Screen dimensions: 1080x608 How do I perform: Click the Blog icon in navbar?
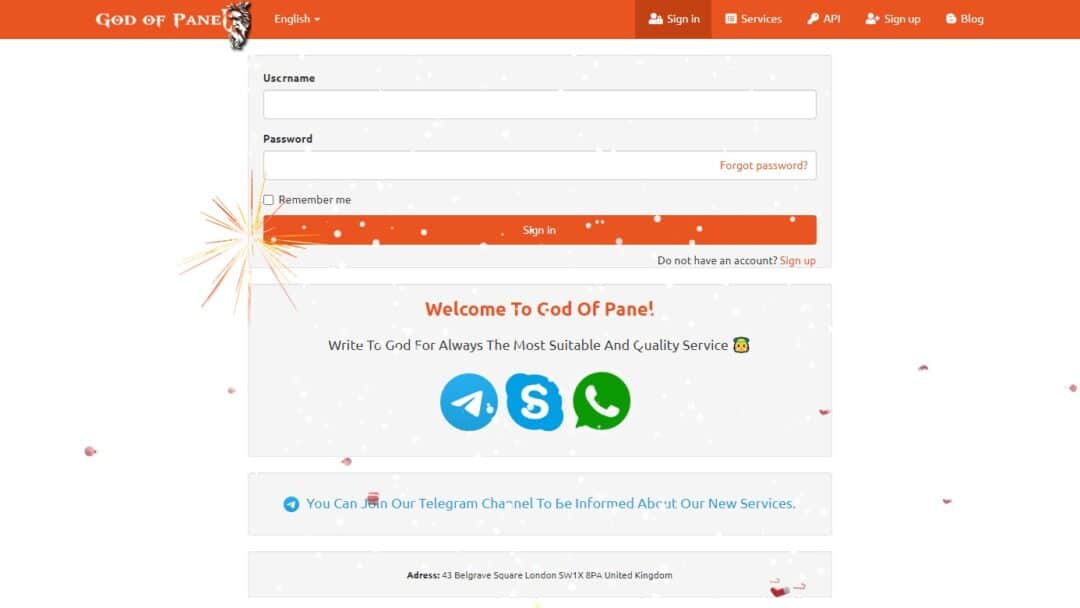tap(951, 19)
